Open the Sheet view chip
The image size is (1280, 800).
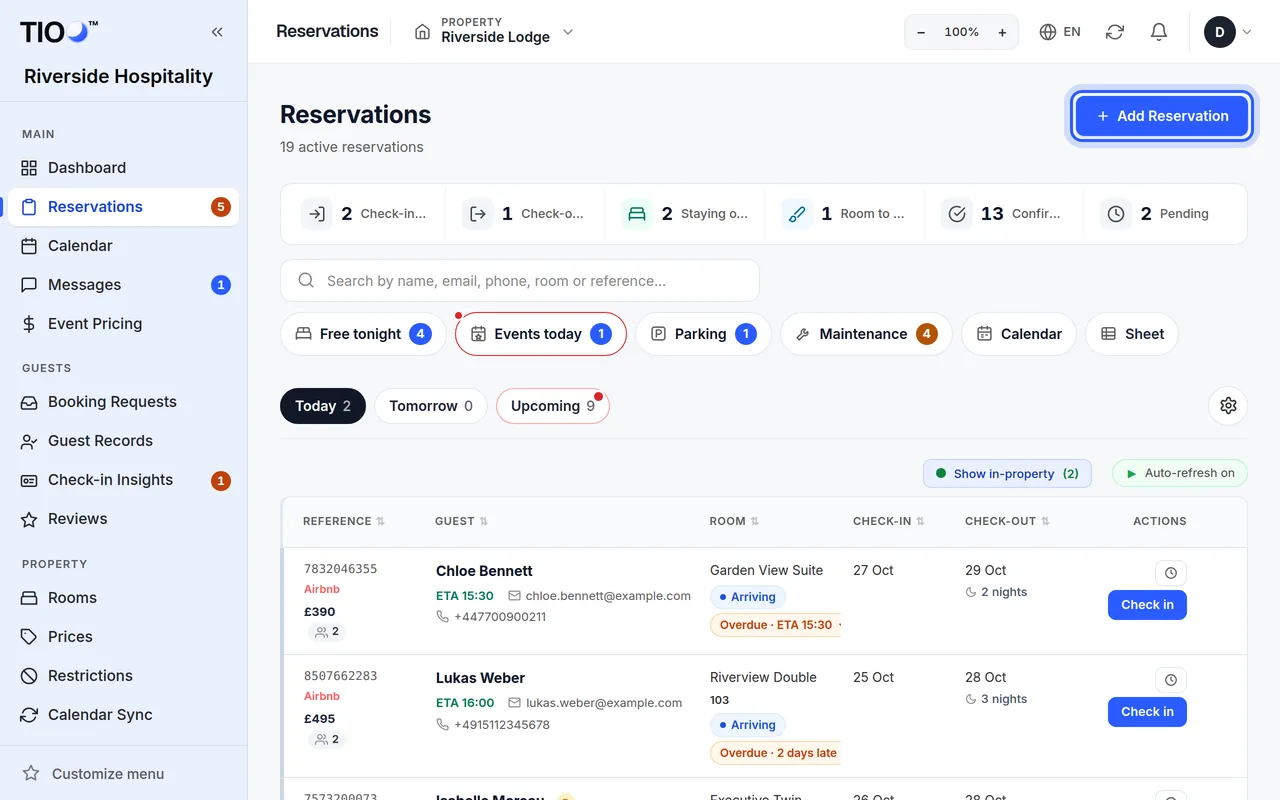pos(1132,334)
